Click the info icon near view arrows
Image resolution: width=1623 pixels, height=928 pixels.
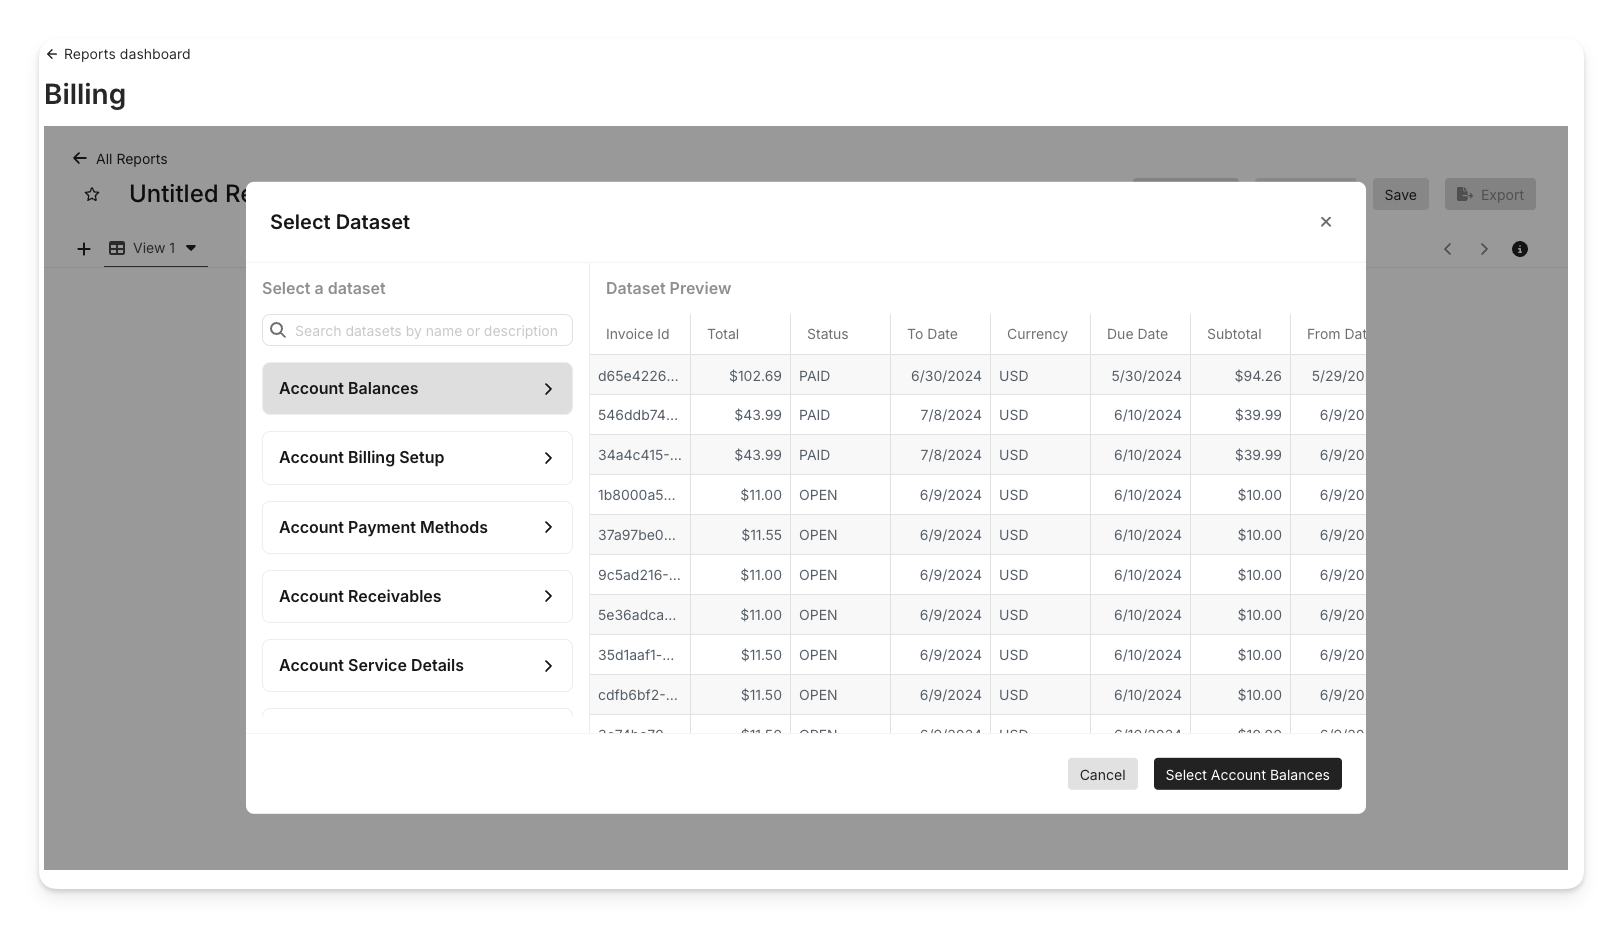1519,249
